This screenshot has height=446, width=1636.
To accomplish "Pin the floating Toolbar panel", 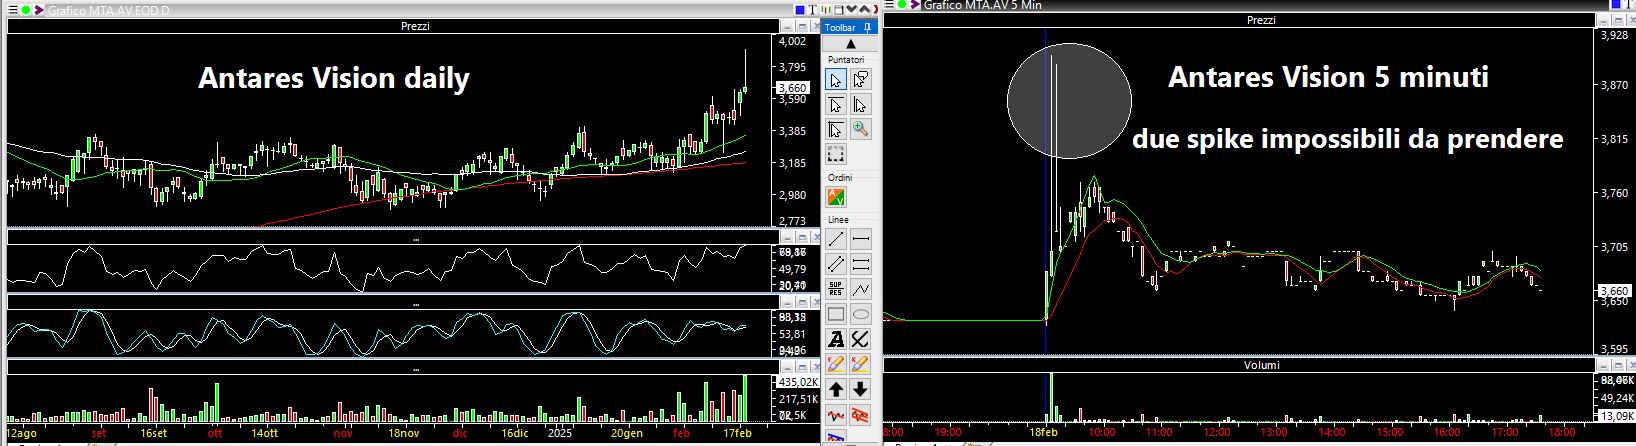I will 867,28.
